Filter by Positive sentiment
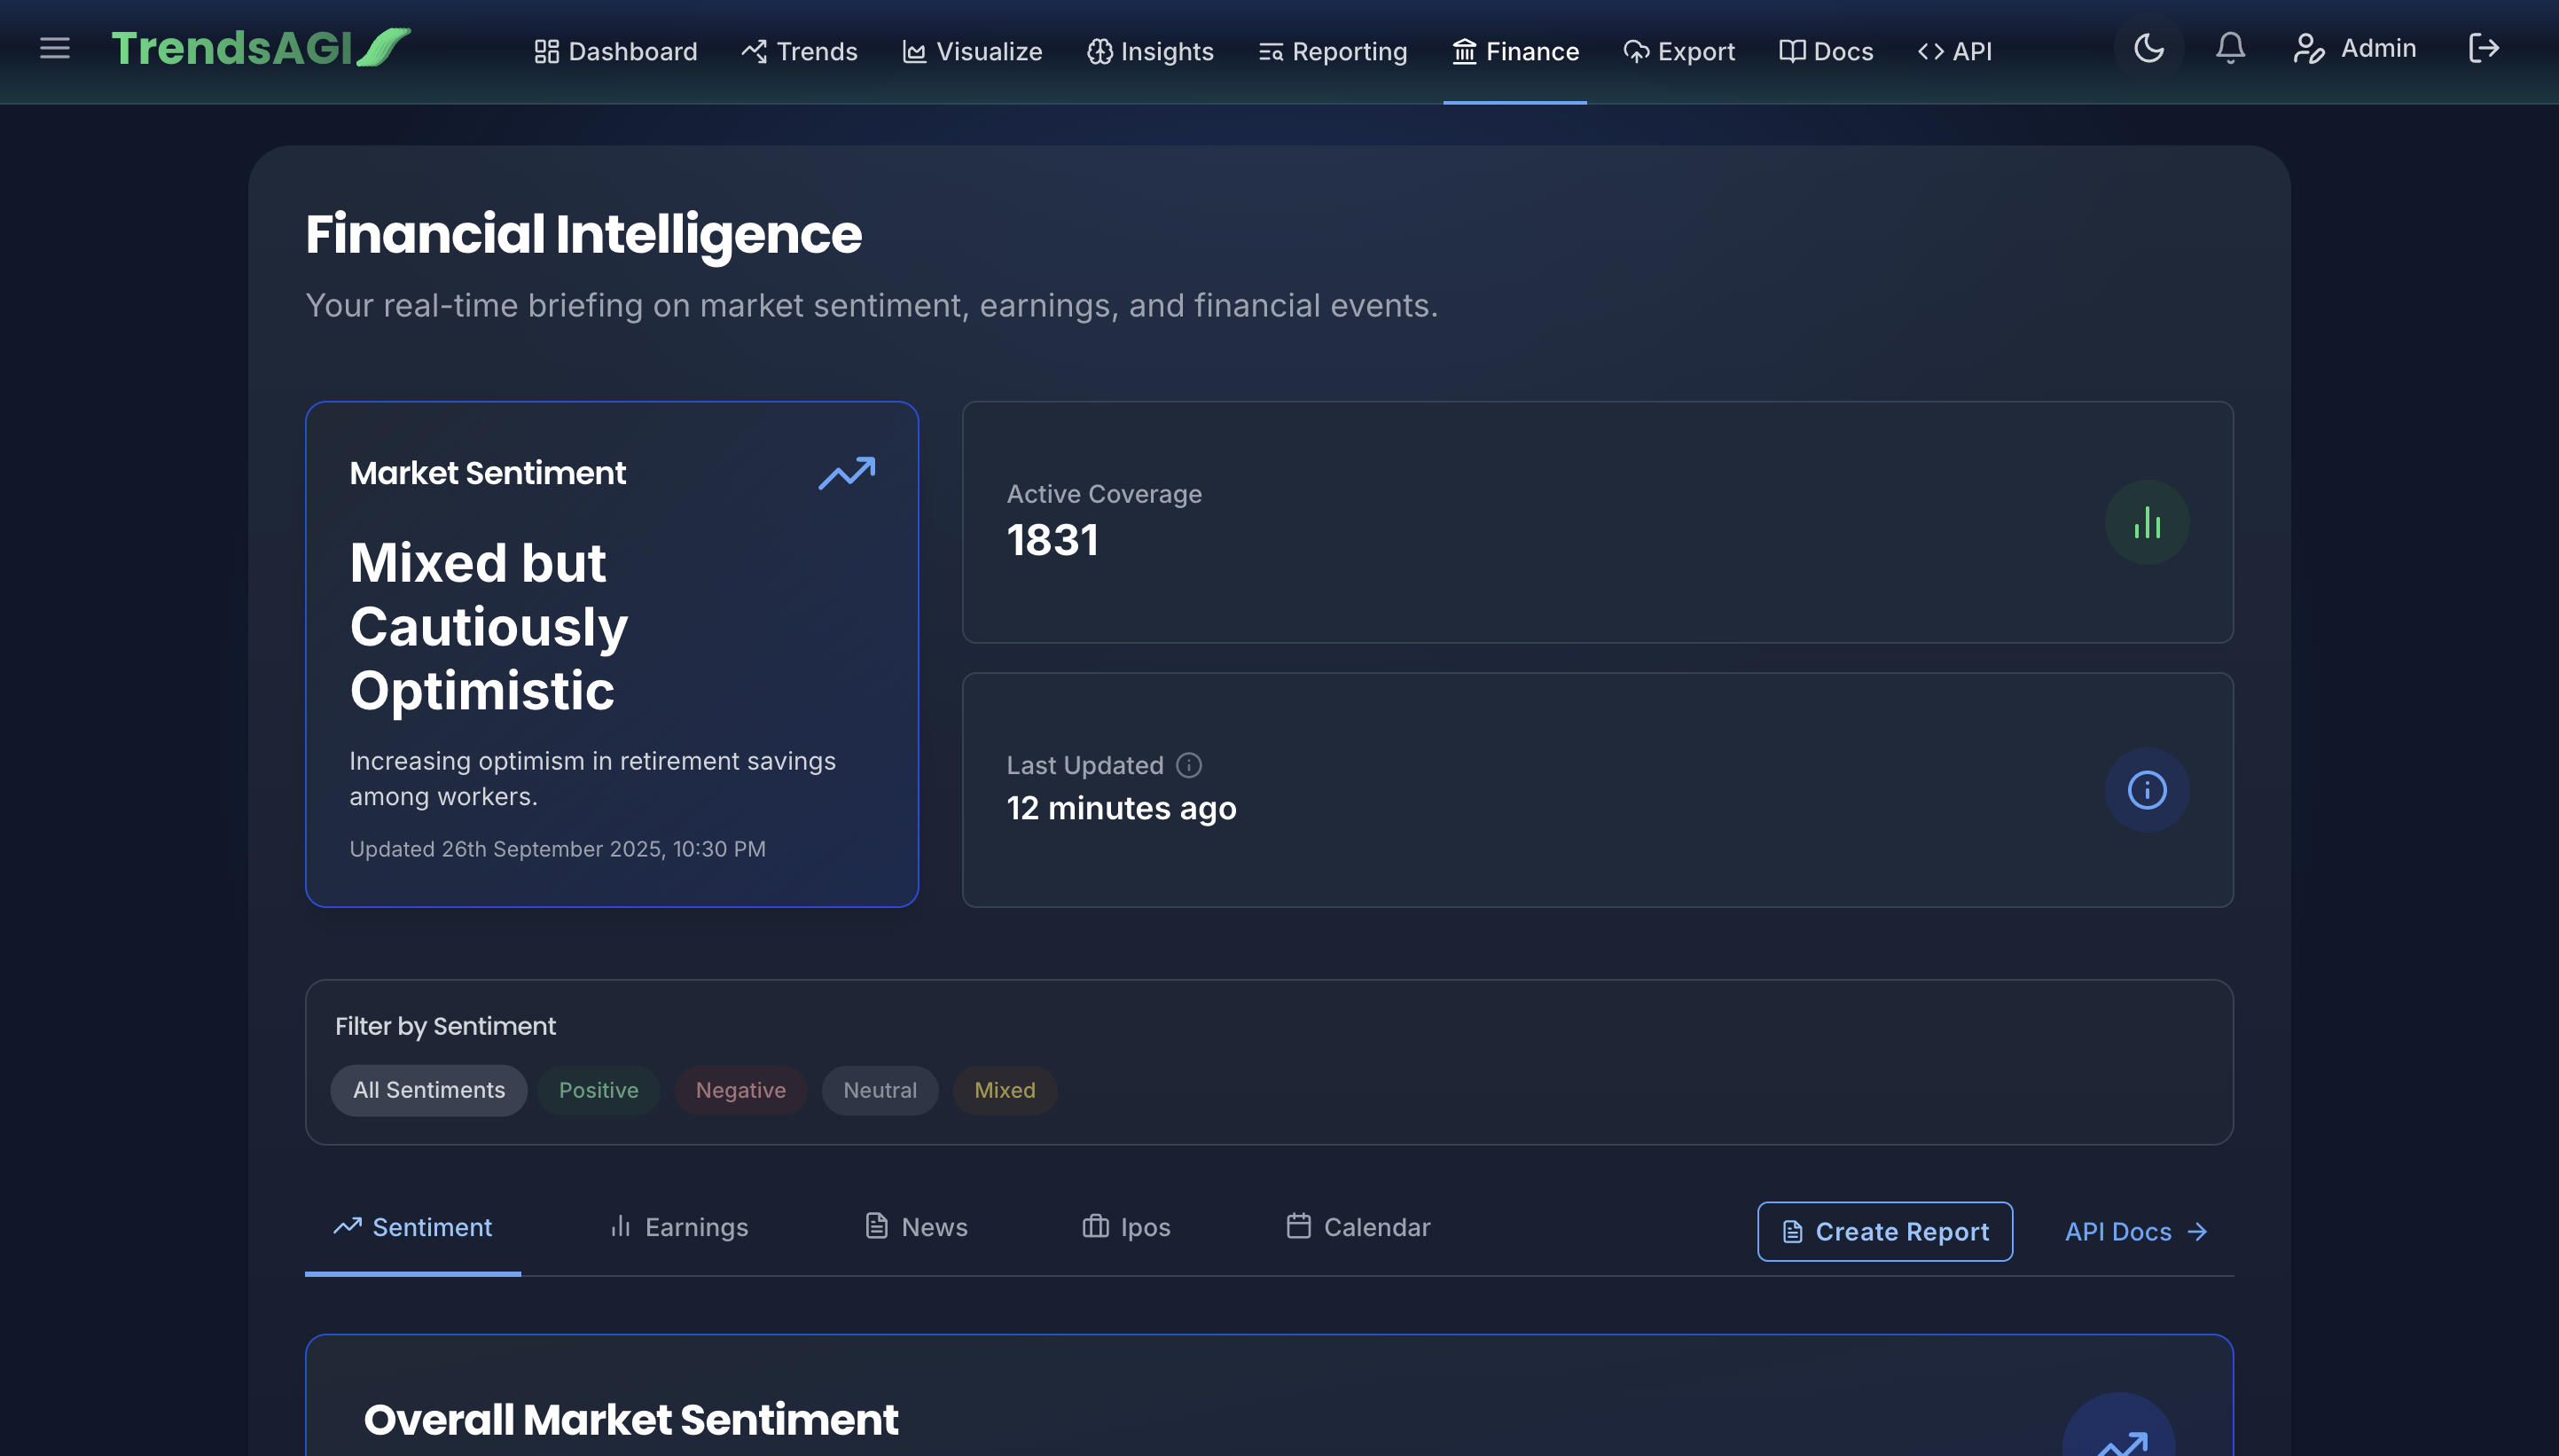Screen dimensions: 2559x1456 tap(598, 1090)
